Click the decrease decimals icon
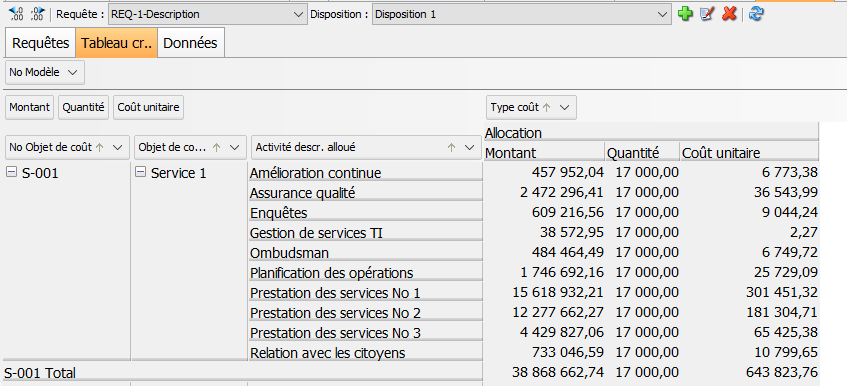 [16, 14]
